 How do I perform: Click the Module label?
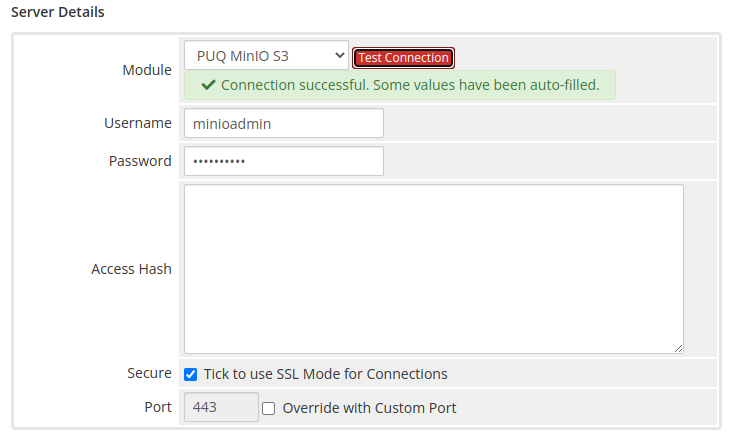[x=147, y=70]
